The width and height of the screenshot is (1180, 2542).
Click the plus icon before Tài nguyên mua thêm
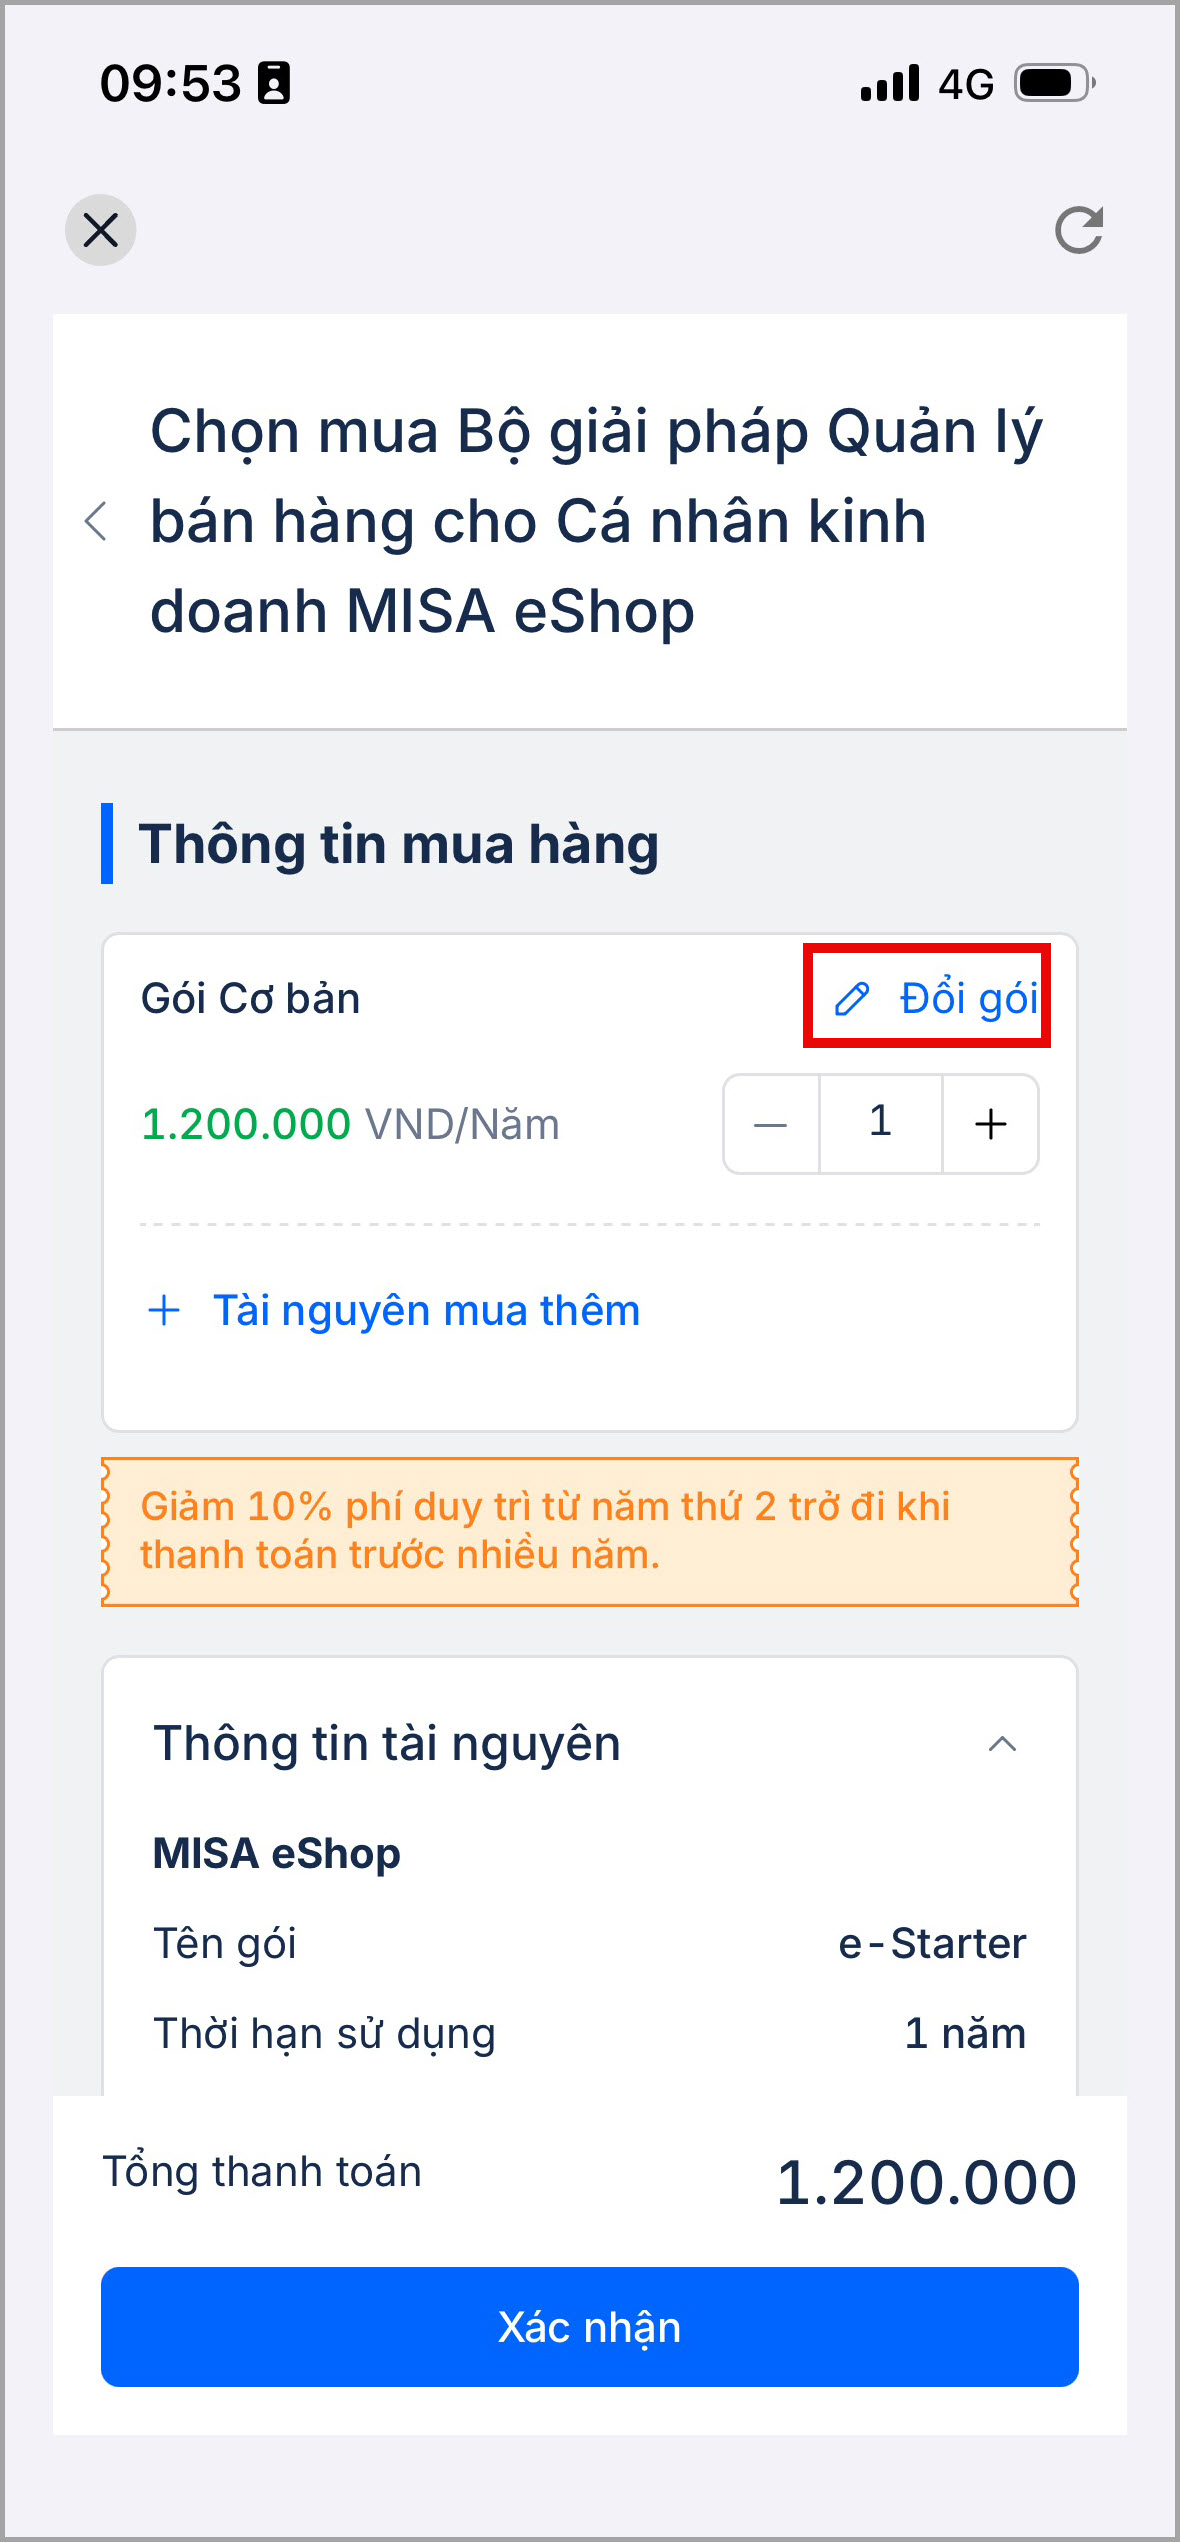(164, 1310)
